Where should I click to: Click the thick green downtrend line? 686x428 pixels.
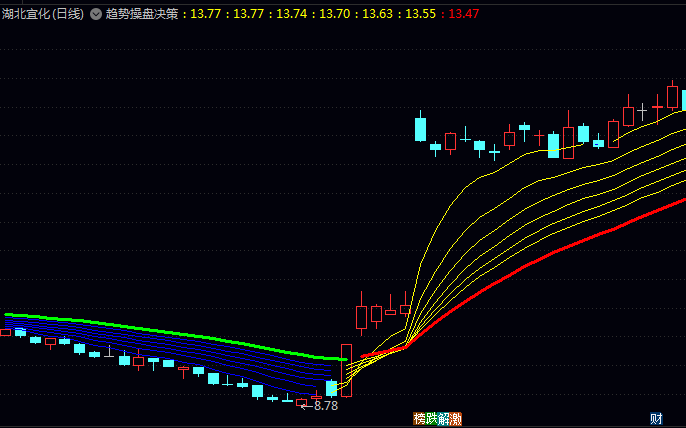pyautogui.click(x=175, y=334)
